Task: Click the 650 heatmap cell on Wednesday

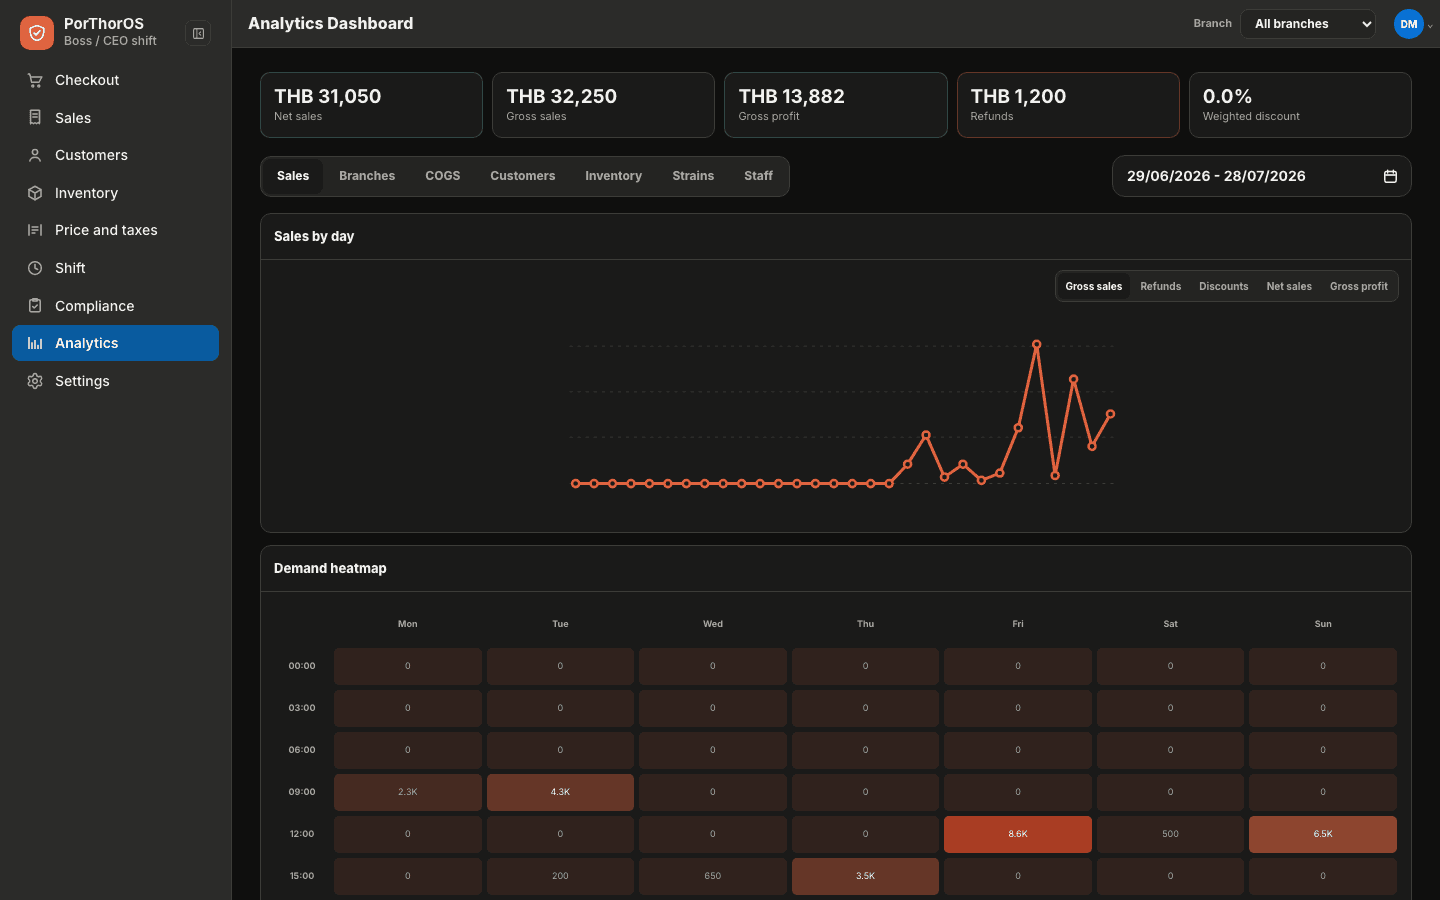Action: (713, 876)
